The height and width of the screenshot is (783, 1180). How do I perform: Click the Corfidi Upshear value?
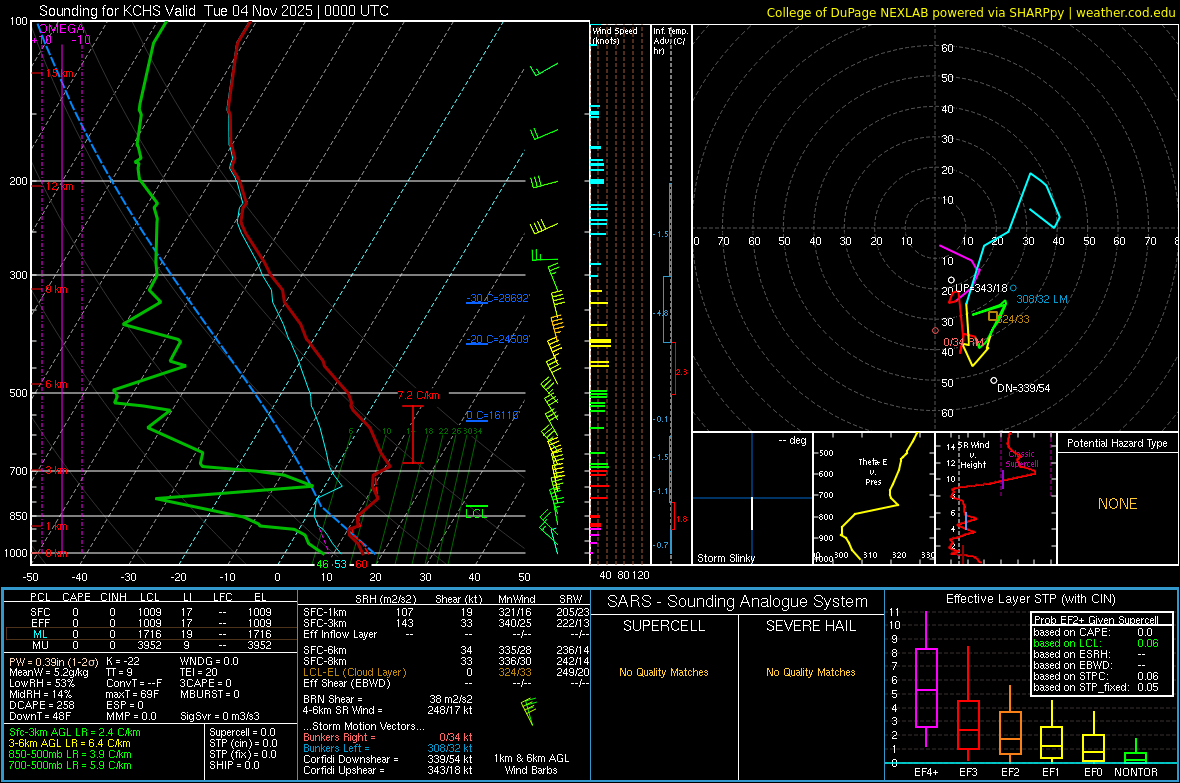click(x=388, y=769)
